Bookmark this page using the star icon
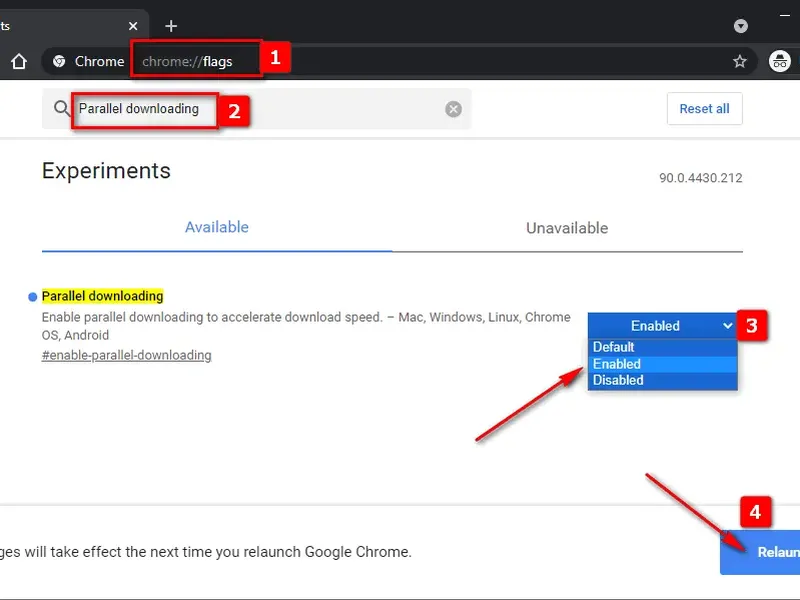Viewport: 800px width, 600px height. 740,61
